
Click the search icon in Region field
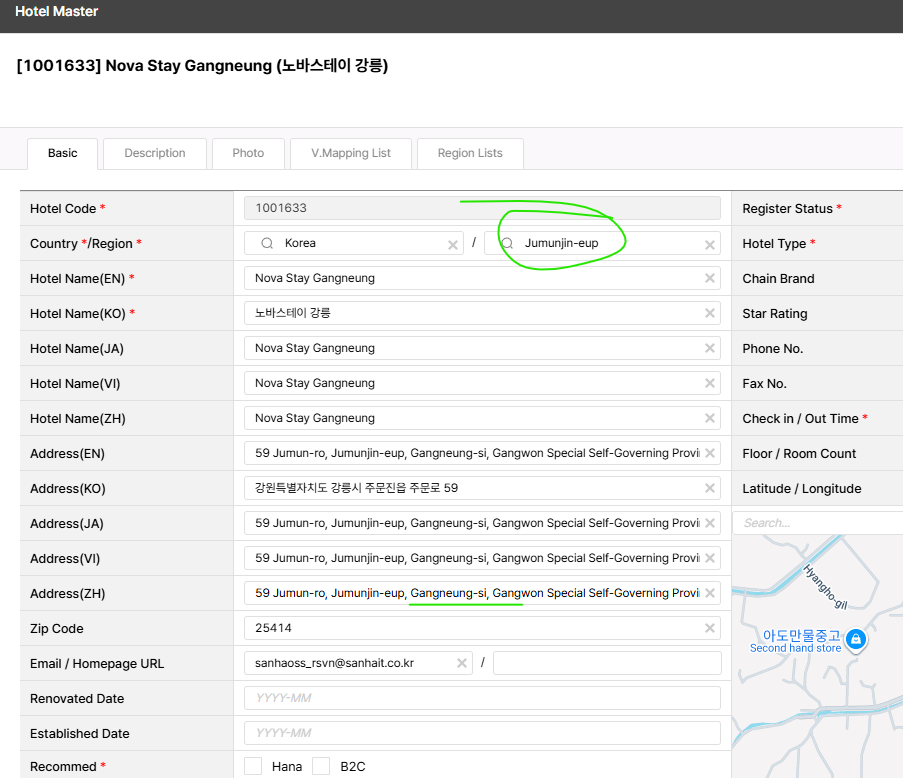click(x=507, y=243)
